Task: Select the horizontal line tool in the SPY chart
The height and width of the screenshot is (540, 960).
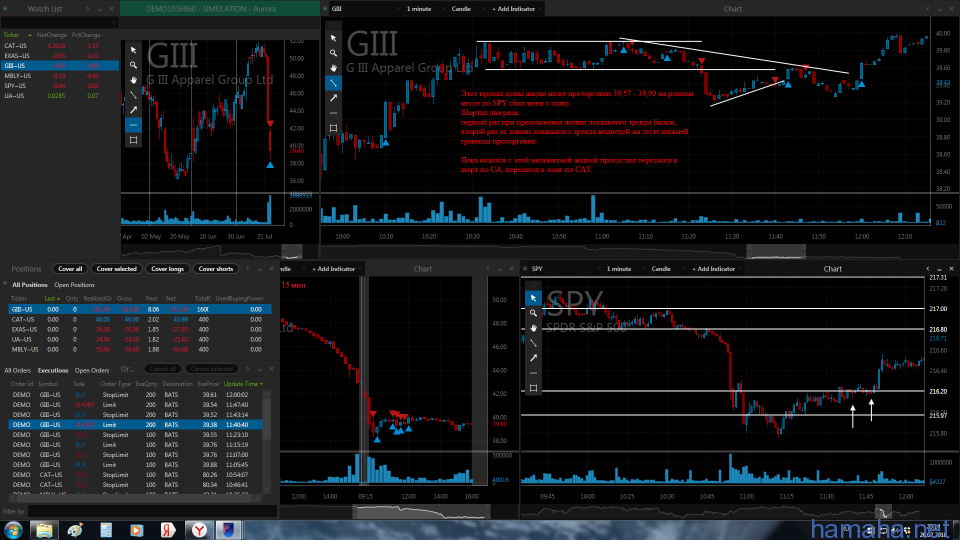Action: [x=533, y=373]
